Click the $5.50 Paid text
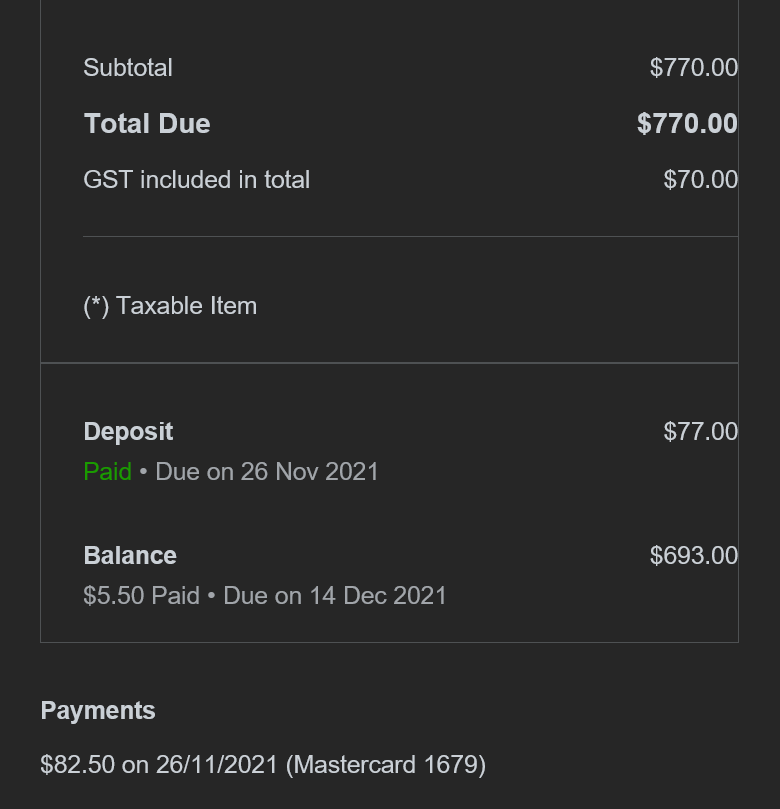The height and width of the screenshot is (809, 780). pyautogui.click(x=141, y=596)
